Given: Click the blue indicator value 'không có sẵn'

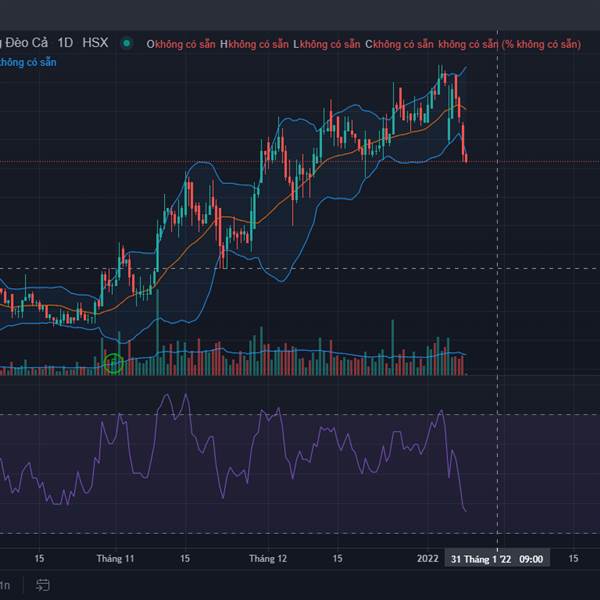Looking at the screenshot, I should [28, 62].
